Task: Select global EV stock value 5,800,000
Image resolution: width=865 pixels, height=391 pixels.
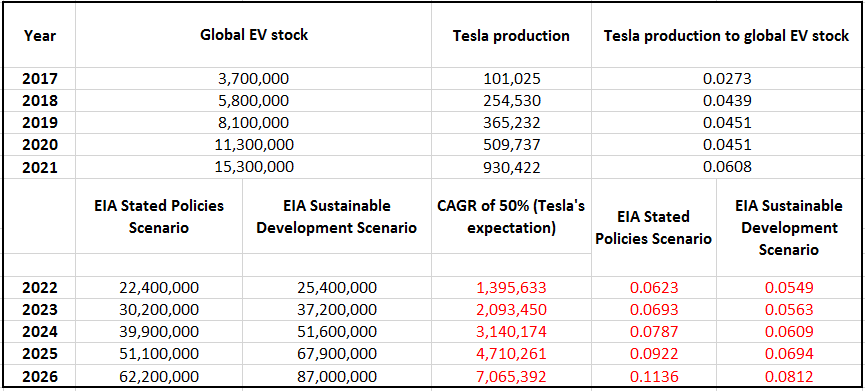Action: click(254, 101)
